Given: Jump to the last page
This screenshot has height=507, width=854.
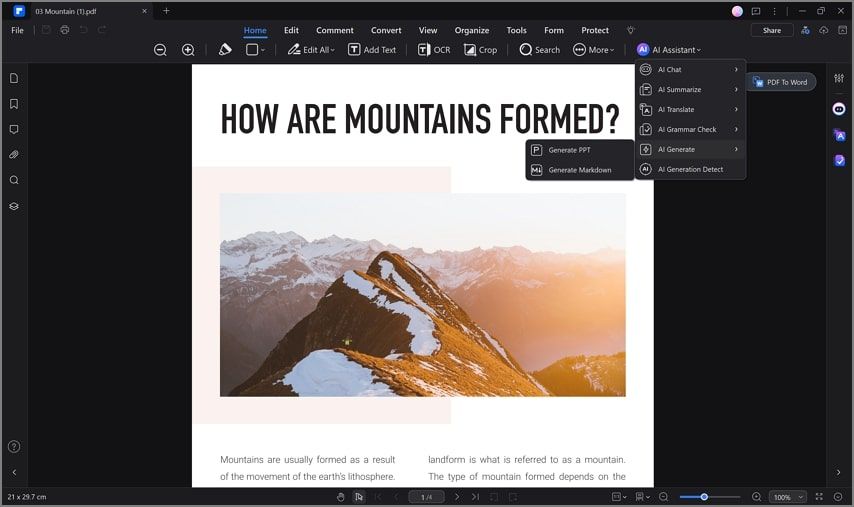Looking at the screenshot, I should click(x=475, y=497).
